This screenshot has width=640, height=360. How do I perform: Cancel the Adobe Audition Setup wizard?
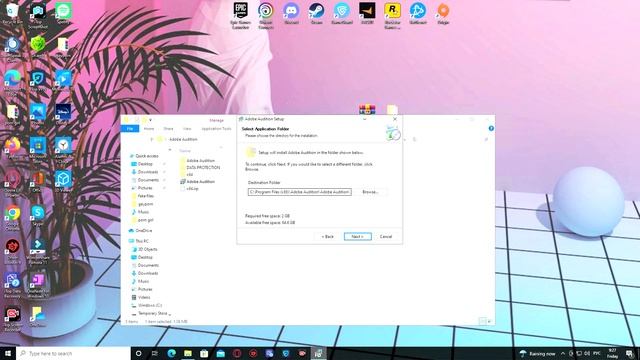click(386, 237)
